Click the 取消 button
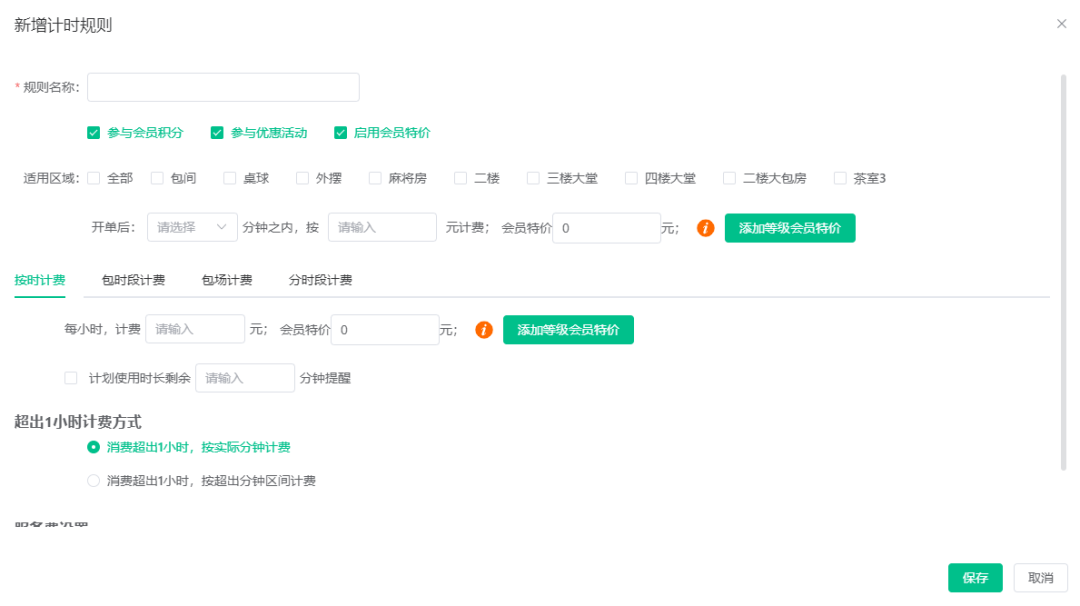 coord(1041,578)
